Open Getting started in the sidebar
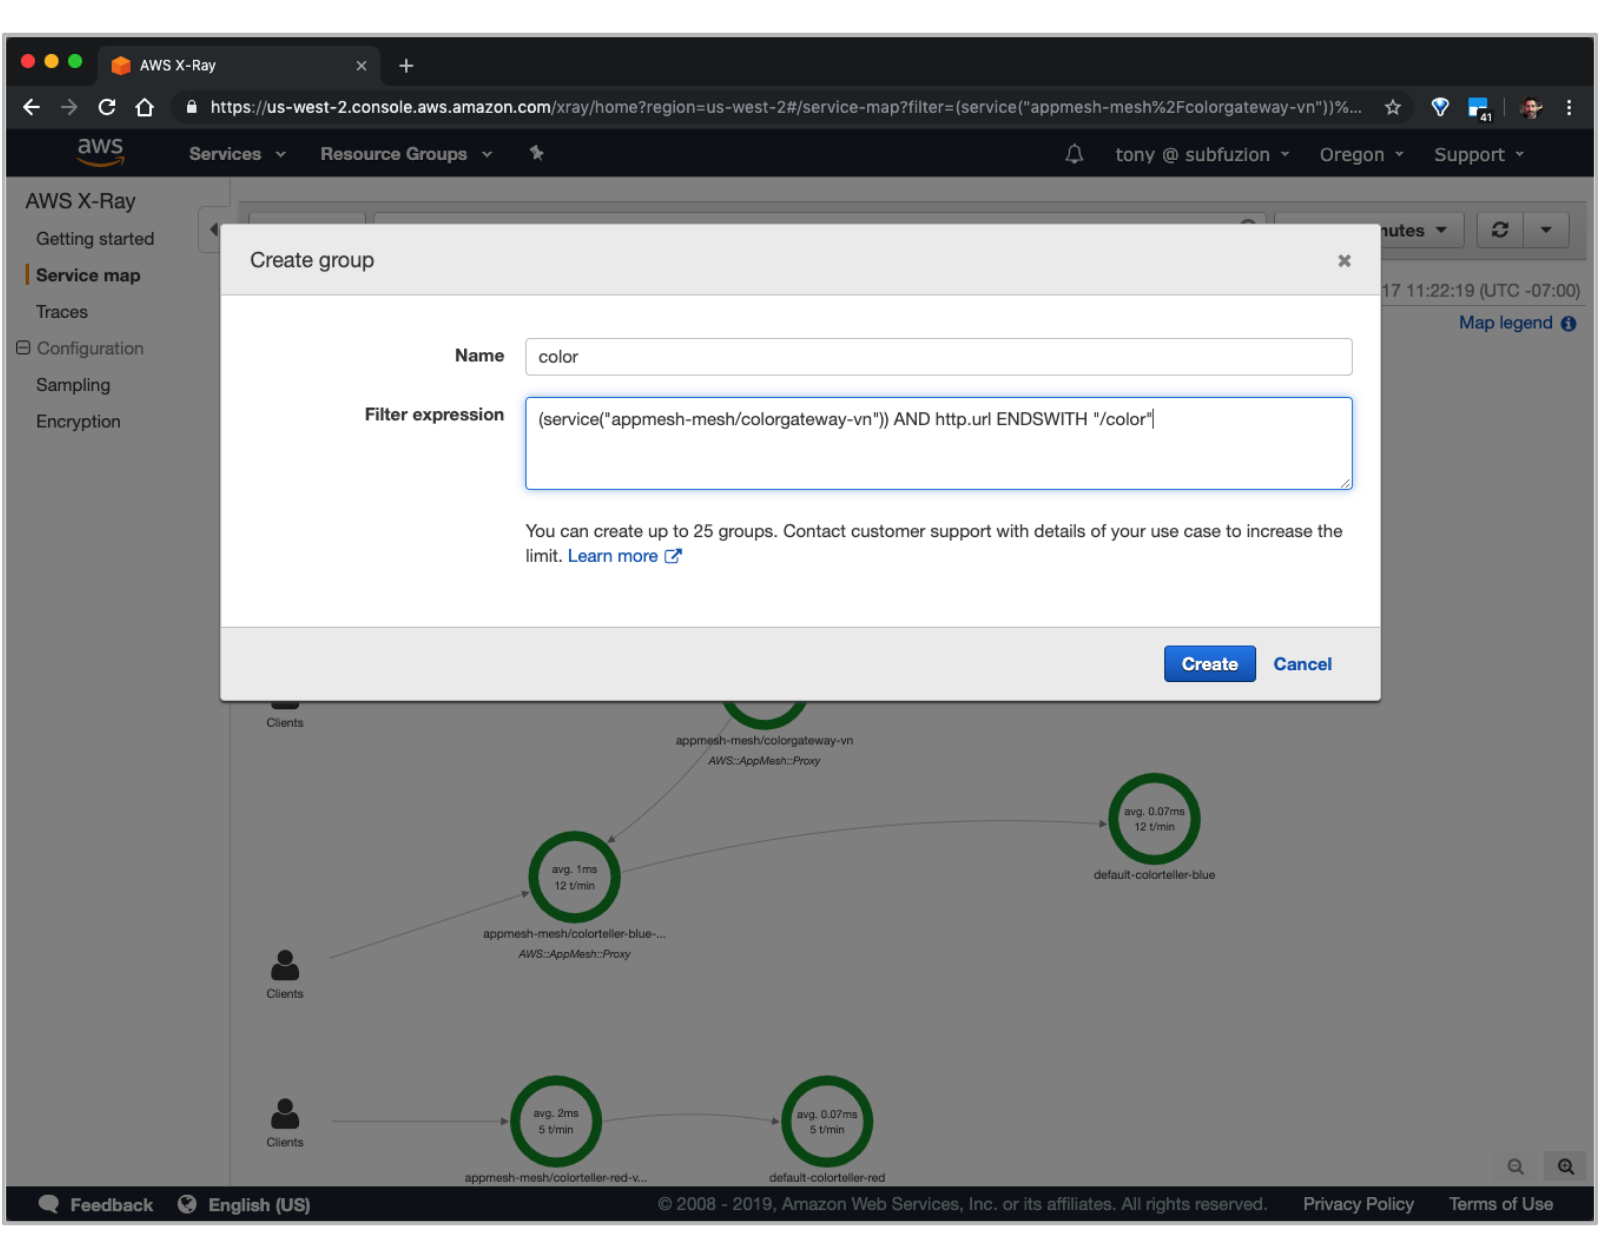 click(x=95, y=239)
